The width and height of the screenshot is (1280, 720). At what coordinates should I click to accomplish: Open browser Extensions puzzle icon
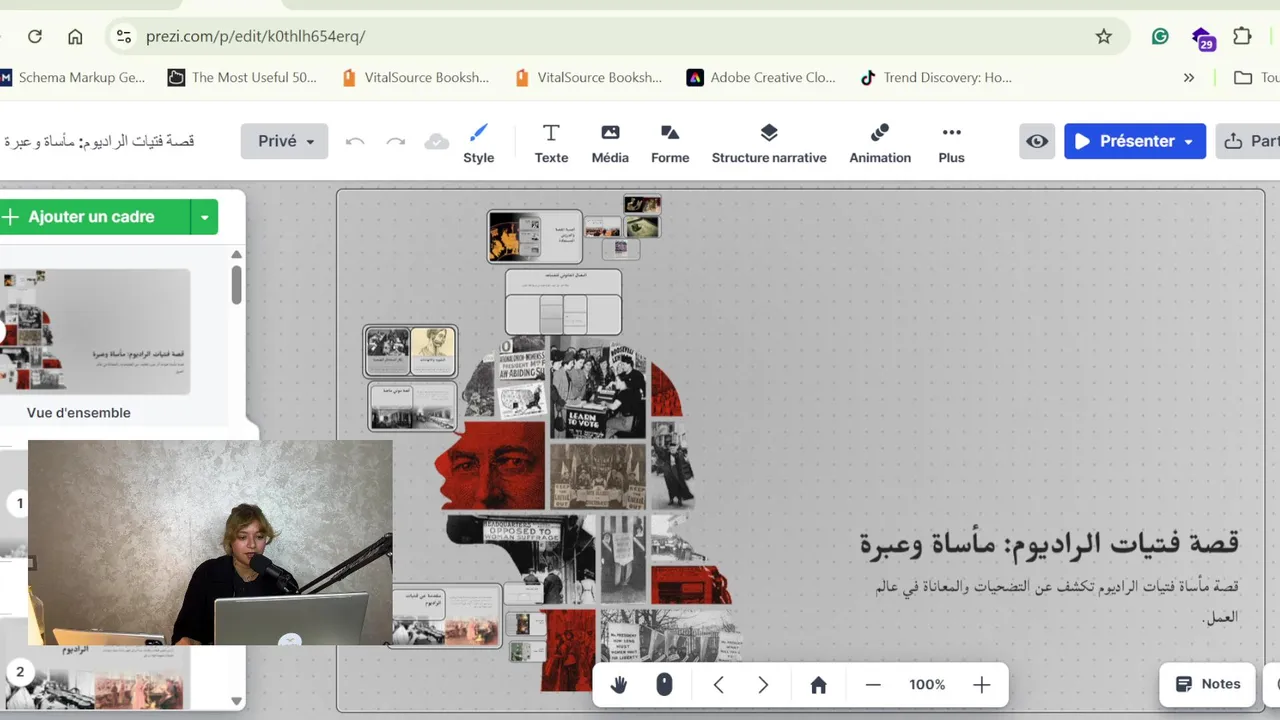[x=1242, y=37]
